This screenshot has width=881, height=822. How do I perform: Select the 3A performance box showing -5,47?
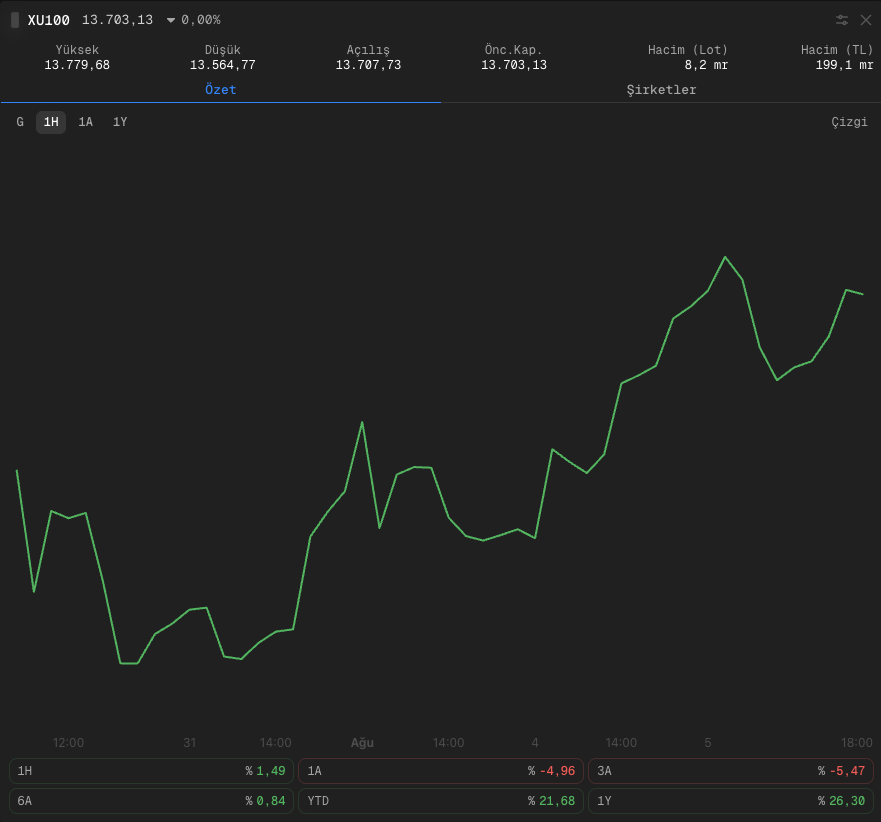tap(731, 771)
